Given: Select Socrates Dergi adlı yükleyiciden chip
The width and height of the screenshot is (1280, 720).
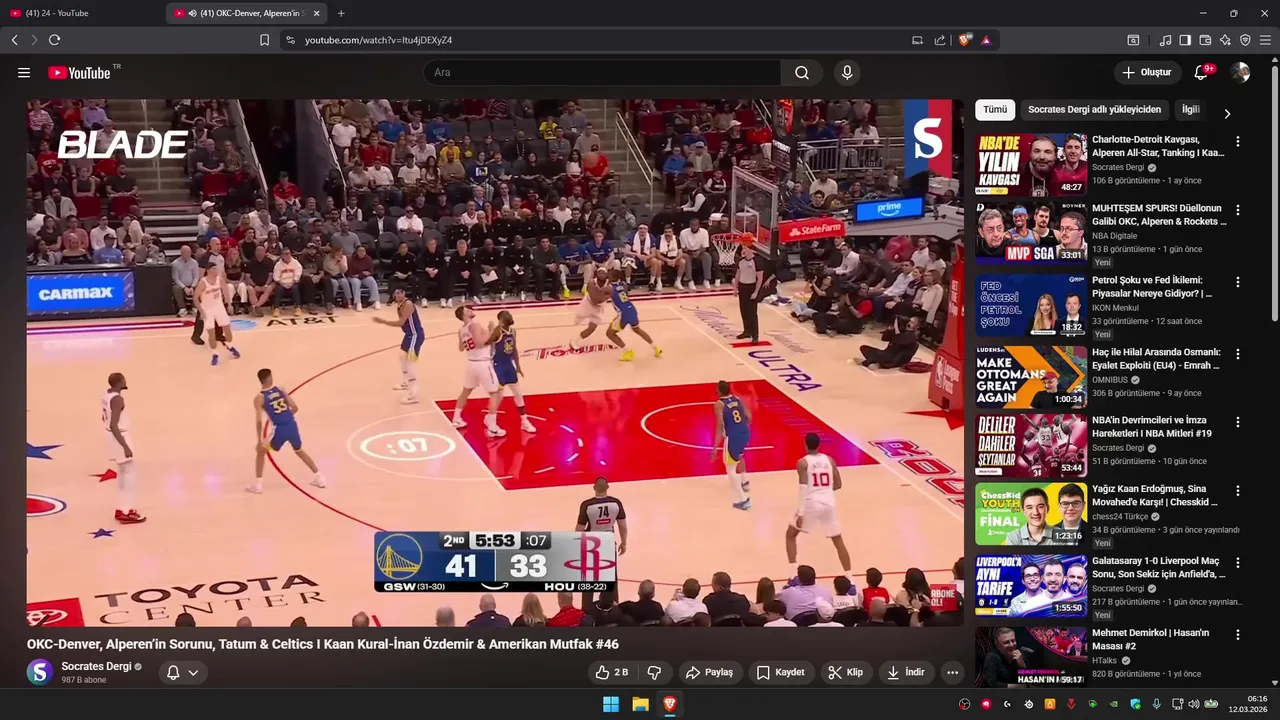Looking at the screenshot, I should 1094,110.
